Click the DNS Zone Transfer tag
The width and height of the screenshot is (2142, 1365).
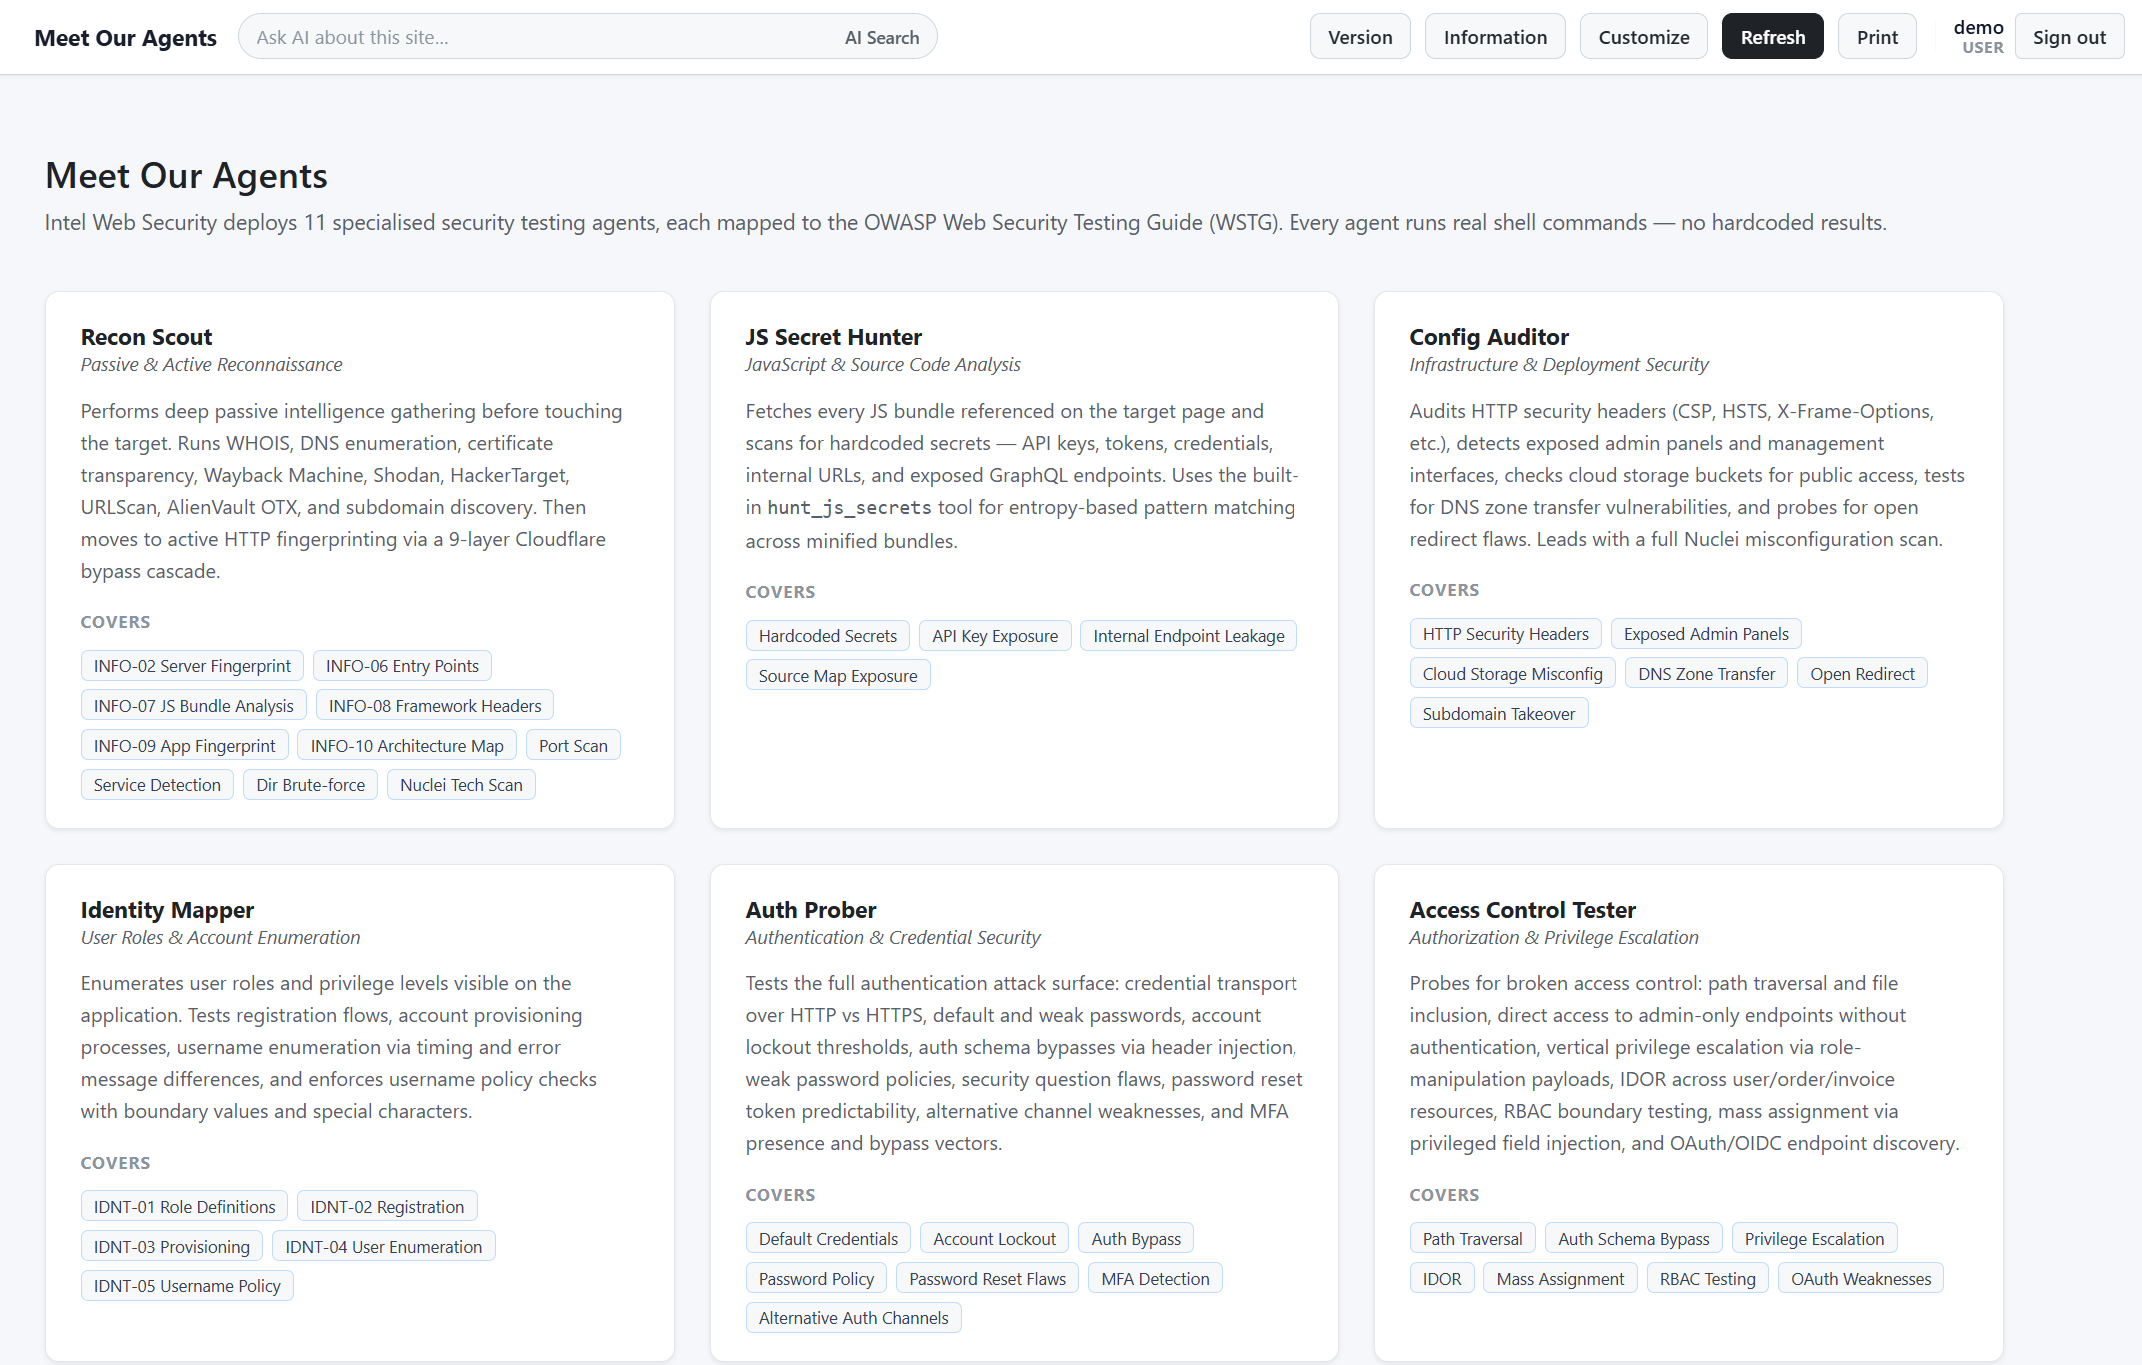pos(1706,674)
